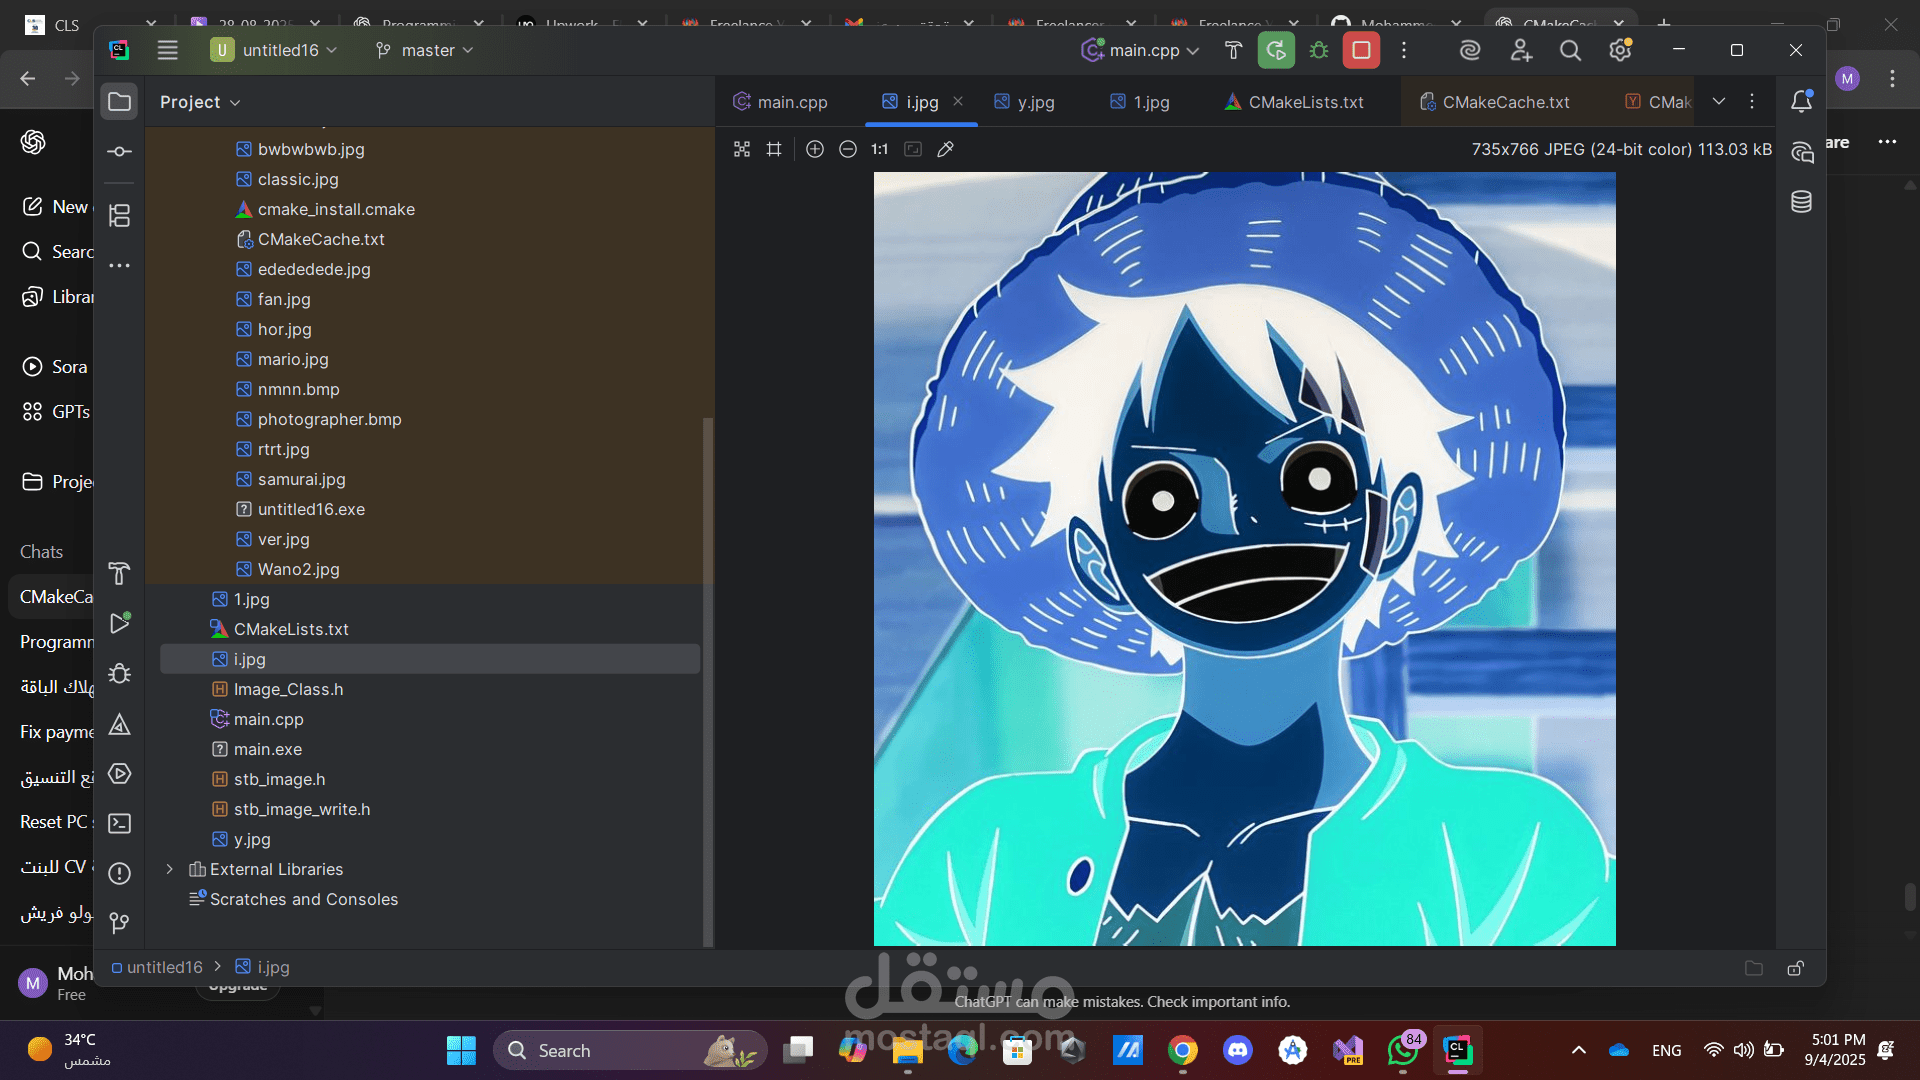Zoom in the image viewer
Image resolution: width=1920 pixels, height=1080 pixels.
[x=815, y=149]
